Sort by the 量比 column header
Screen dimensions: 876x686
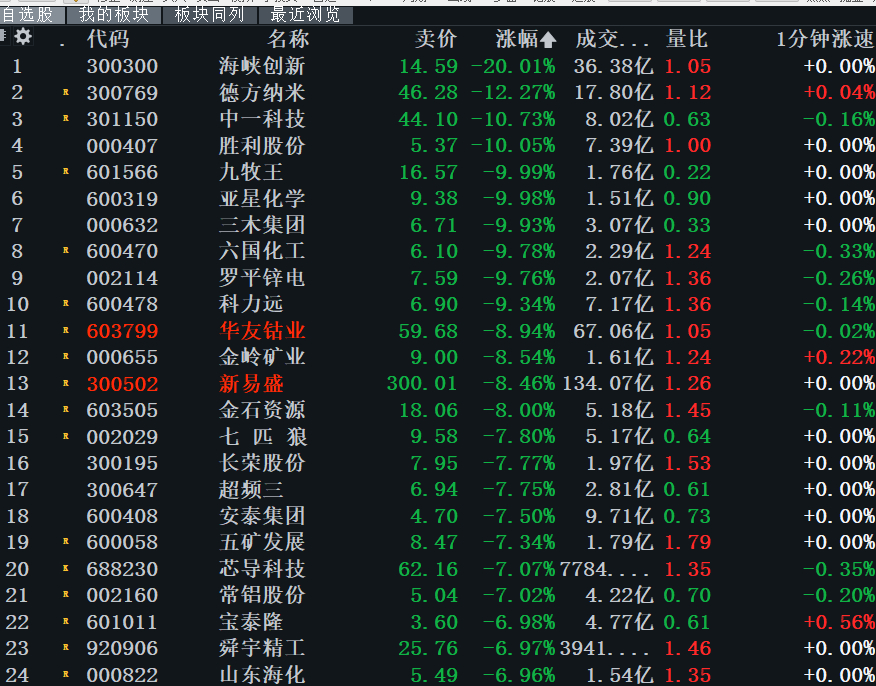tap(687, 39)
